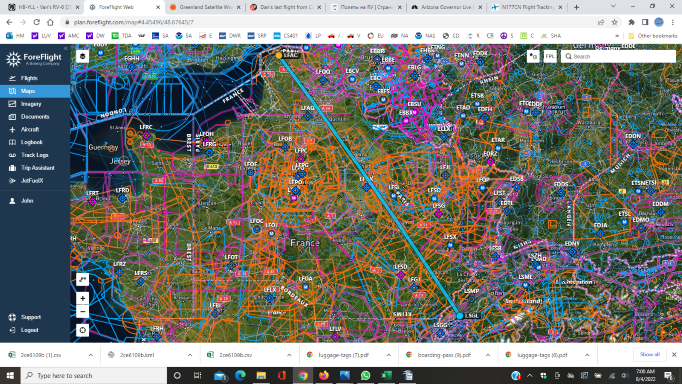This screenshot has height=384, width=682.
Task: Close the downloads bar
Action: click(674, 354)
